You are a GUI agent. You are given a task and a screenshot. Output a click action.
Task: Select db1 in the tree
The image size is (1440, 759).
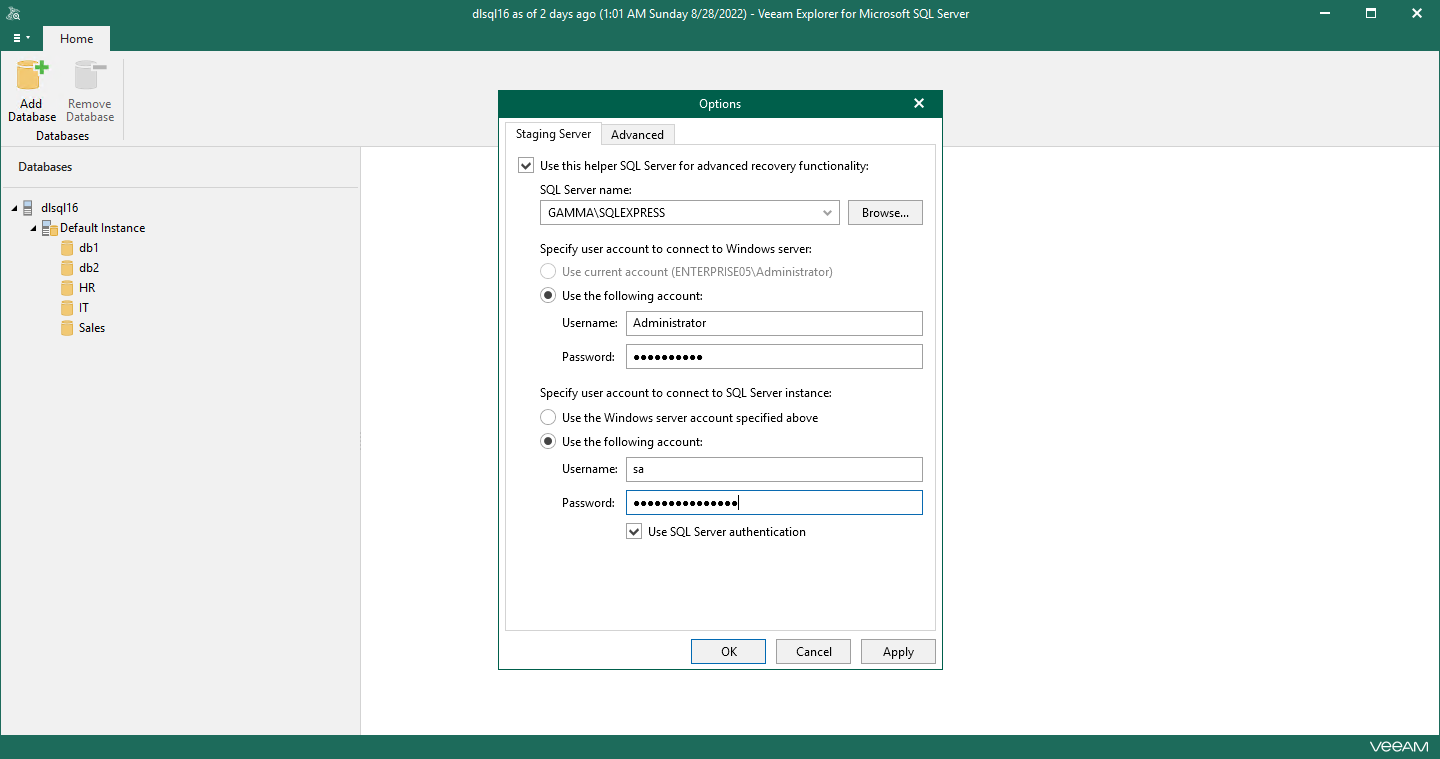[x=89, y=248]
